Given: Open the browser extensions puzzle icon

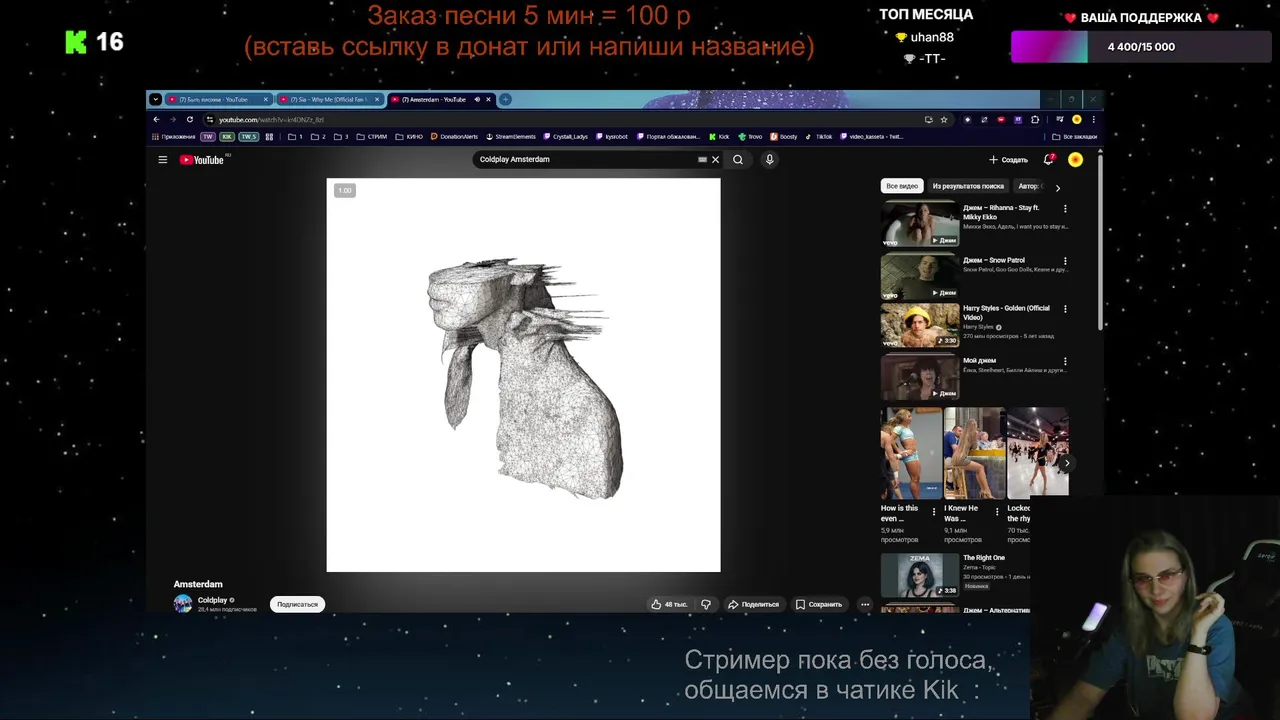Looking at the screenshot, I should coord(1035,119).
